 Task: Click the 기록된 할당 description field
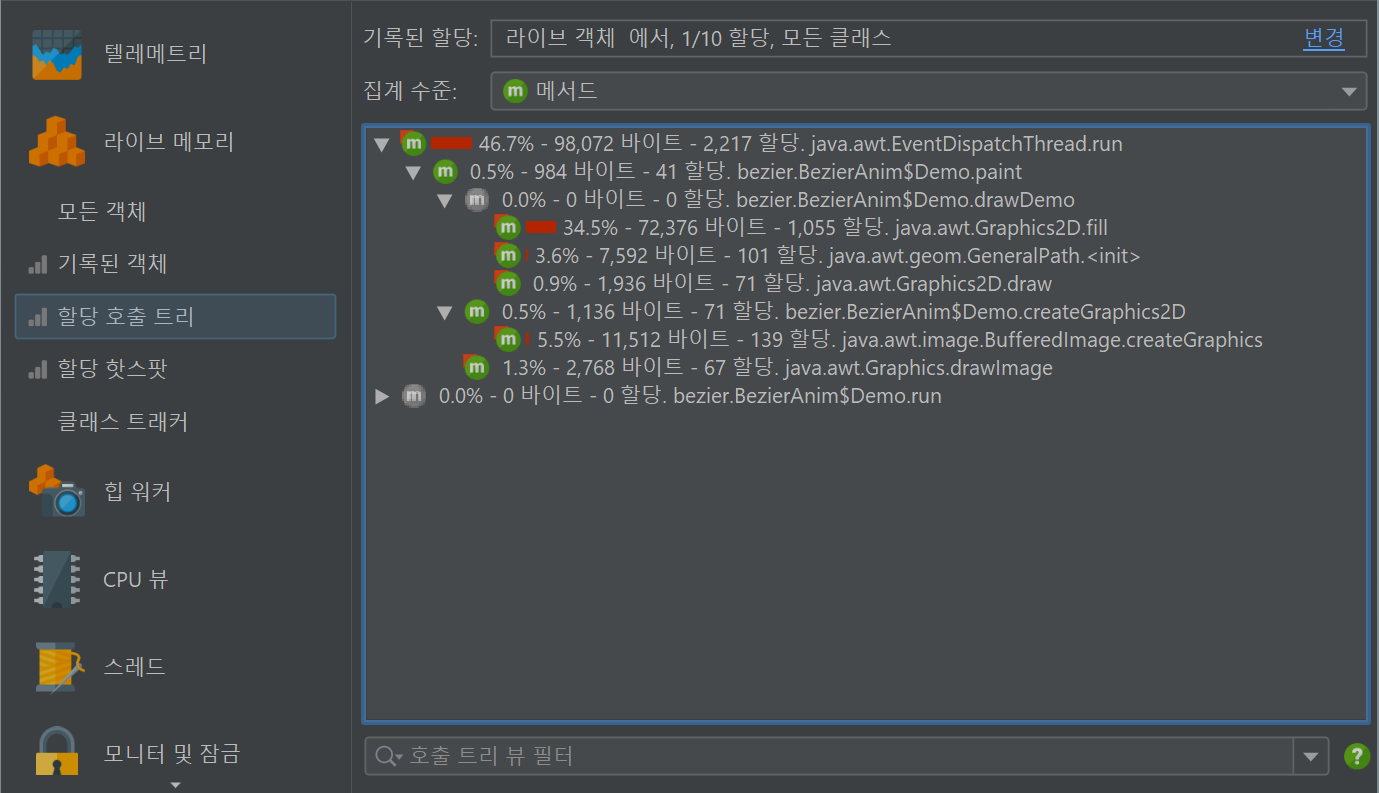coord(928,39)
